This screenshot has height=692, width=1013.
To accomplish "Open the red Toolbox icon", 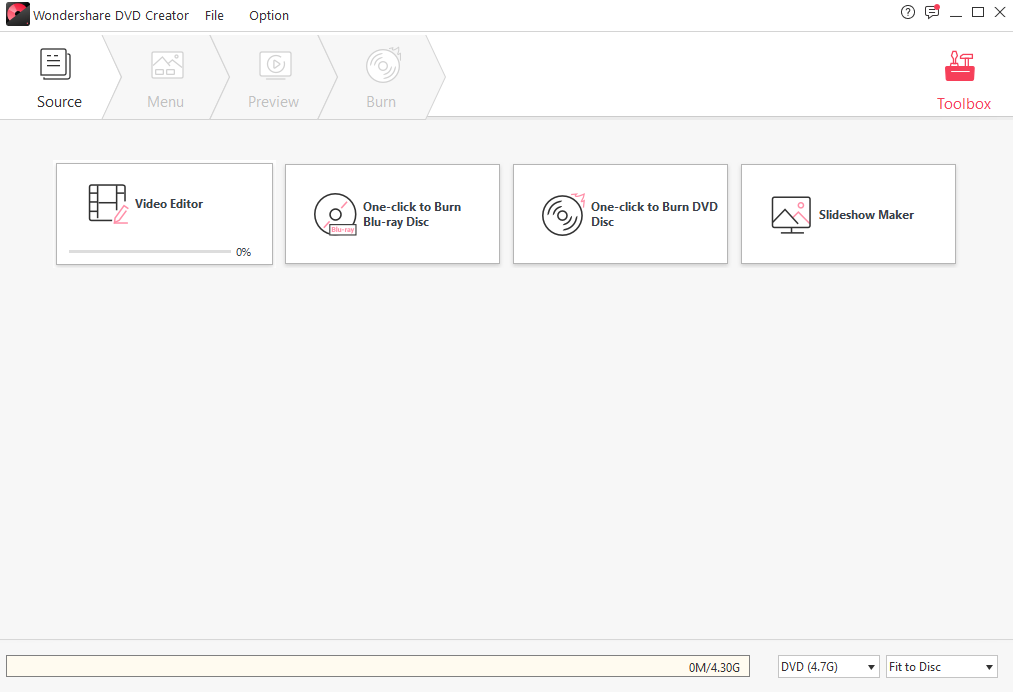I will (x=960, y=66).
